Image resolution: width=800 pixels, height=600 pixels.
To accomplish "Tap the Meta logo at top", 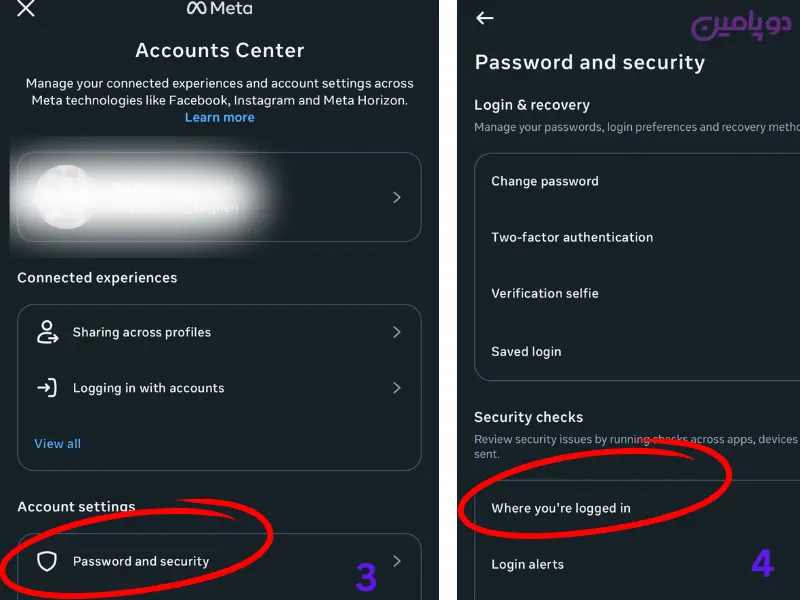I will coord(219,9).
